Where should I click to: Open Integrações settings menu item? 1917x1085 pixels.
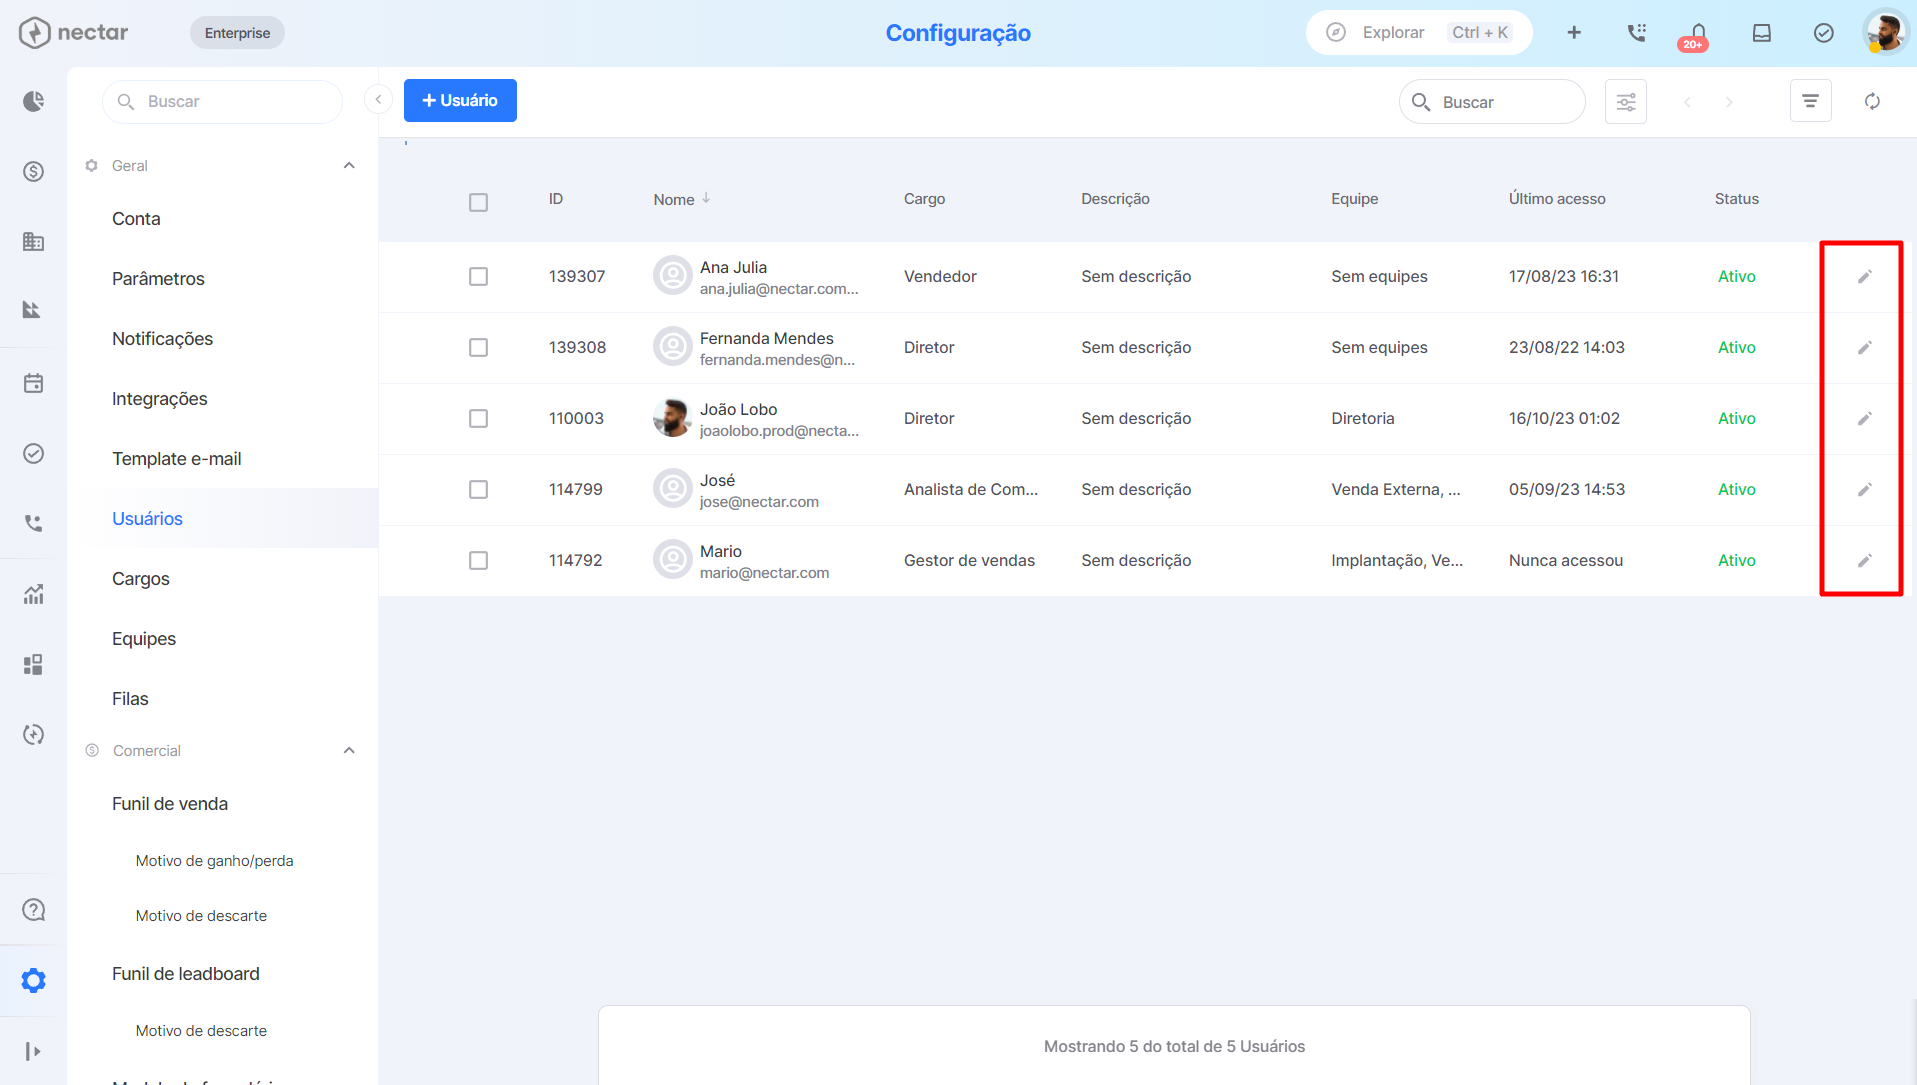(160, 398)
